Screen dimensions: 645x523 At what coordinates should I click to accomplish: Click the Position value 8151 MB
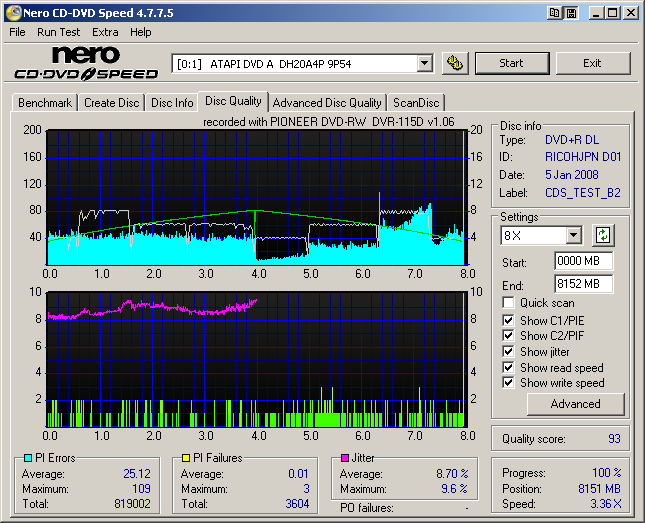(599, 489)
